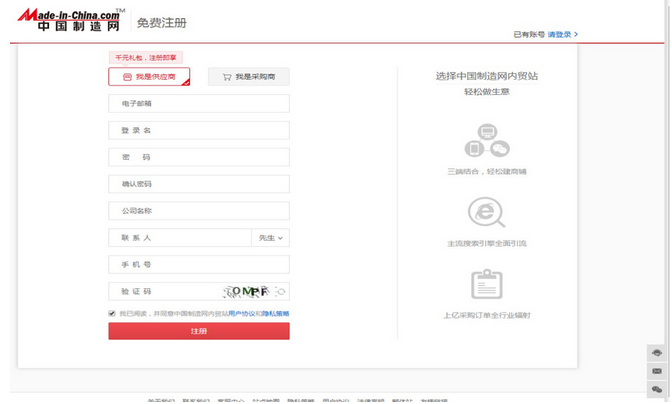Focus the 登录名 username field
The width and height of the screenshot is (672, 404).
click(199, 130)
